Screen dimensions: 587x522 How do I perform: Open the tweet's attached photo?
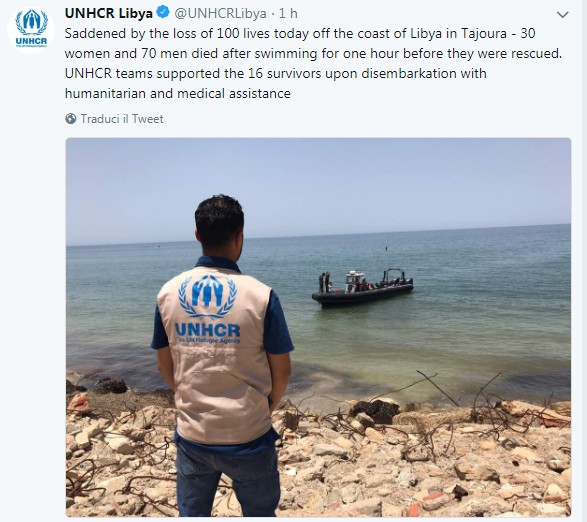point(319,327)
